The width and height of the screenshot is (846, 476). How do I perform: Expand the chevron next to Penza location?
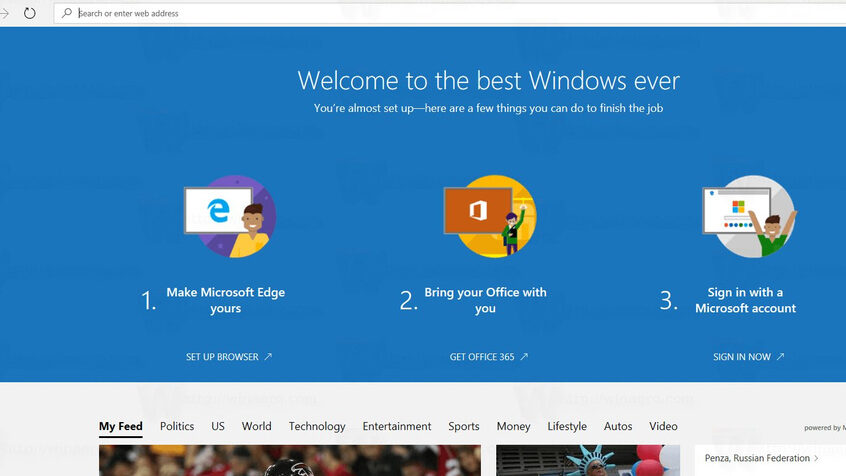816,458
